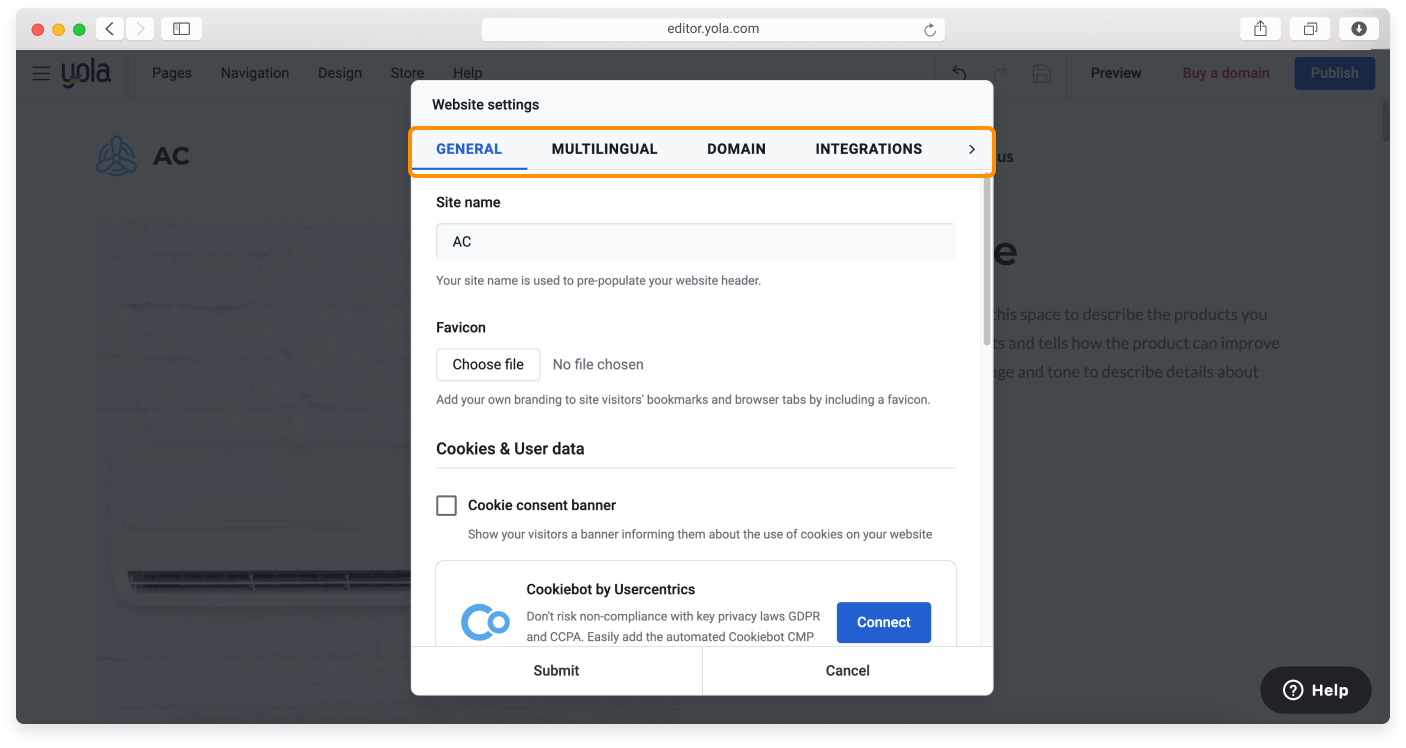Click the Yola logo

tap(86, 73)
